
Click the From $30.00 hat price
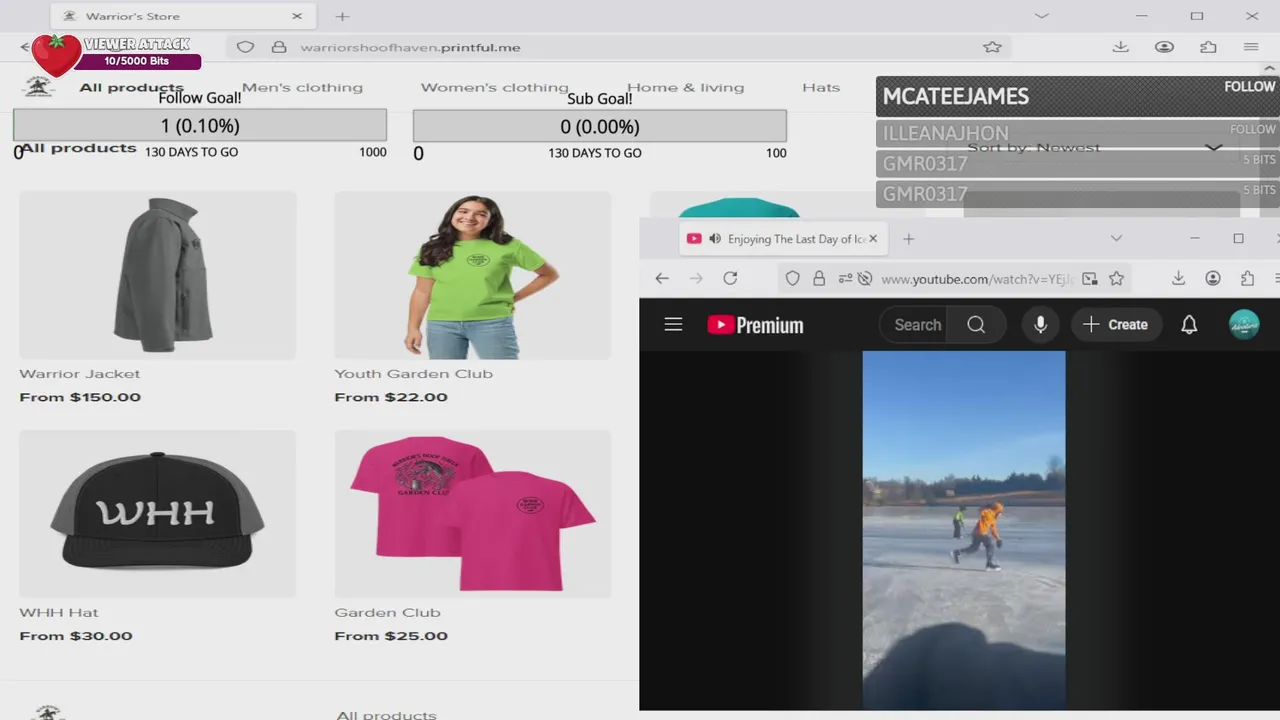pyautogui.click(x=76, y=636)
